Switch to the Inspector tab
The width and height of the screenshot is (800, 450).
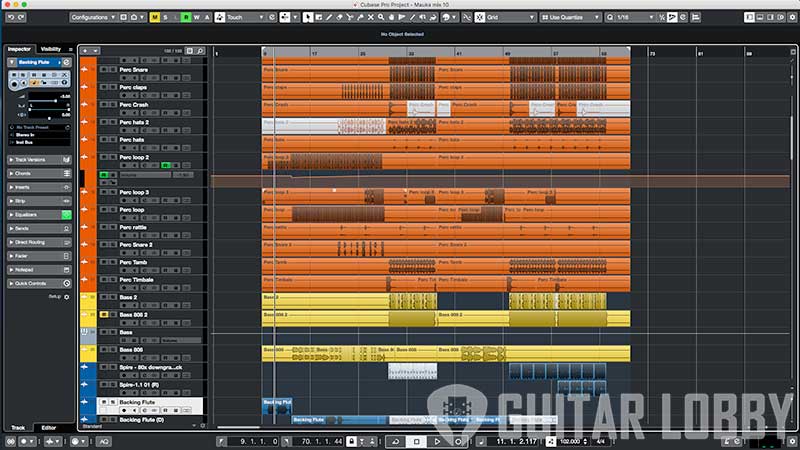click(x=19, y=49)
